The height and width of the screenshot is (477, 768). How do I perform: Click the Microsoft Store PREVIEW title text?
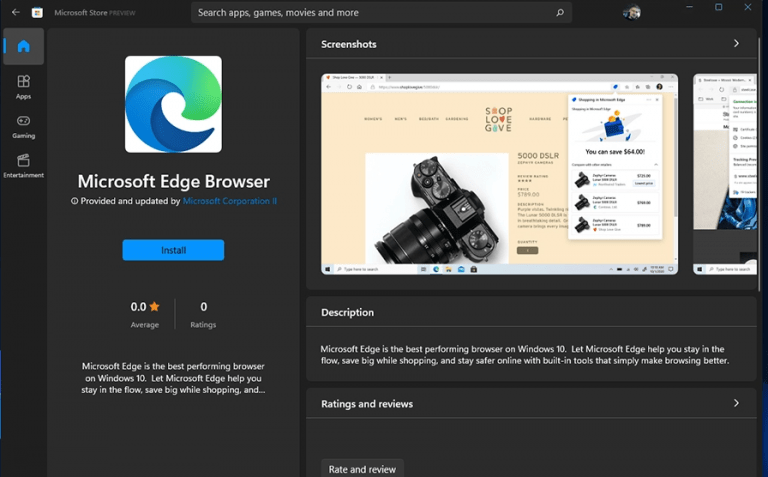[x=95, y=13]
